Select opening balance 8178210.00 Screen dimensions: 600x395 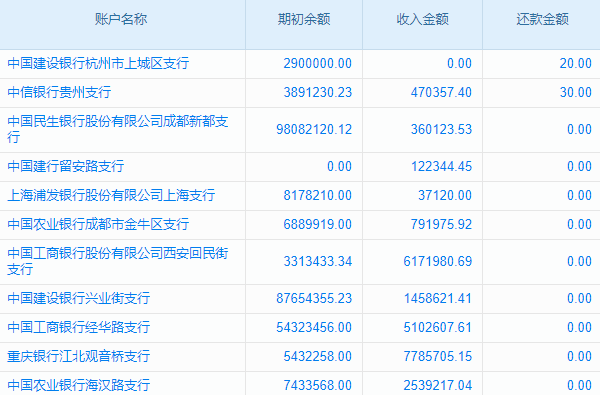tap(318, 195)
